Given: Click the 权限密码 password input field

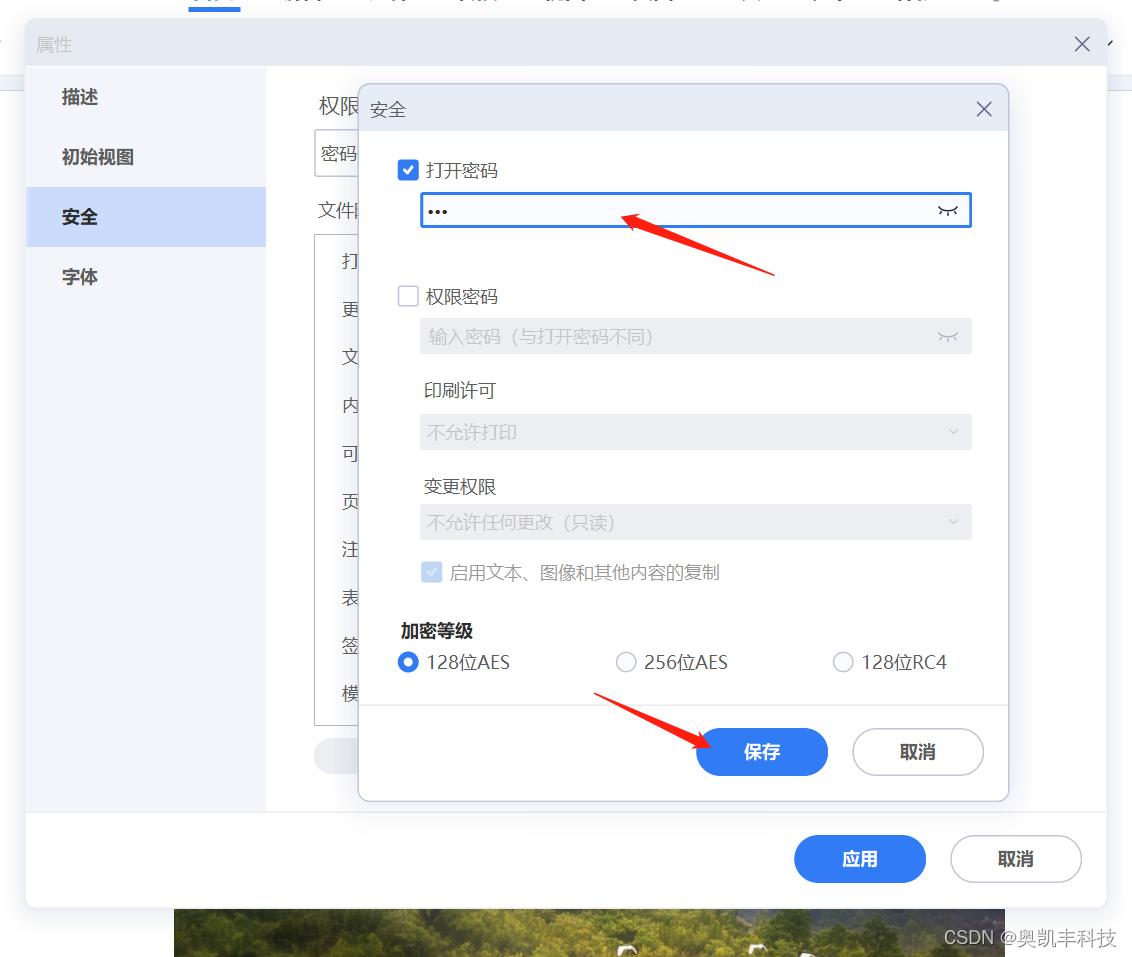Looking at the screenshot, I should (x=695, y=336).
